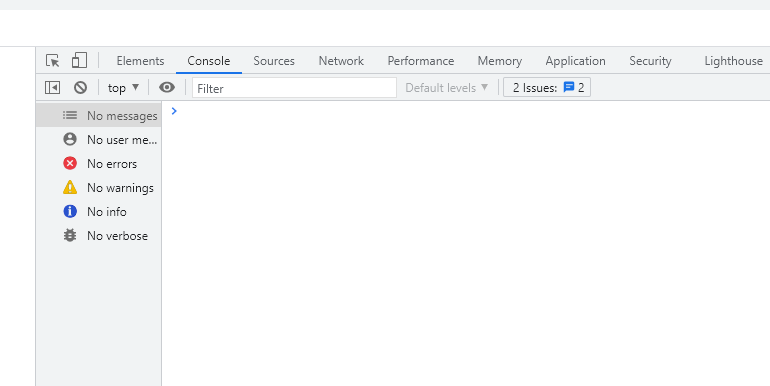Switch to the Network tab
The image size is (770, 386).
(x=341, y=61)
